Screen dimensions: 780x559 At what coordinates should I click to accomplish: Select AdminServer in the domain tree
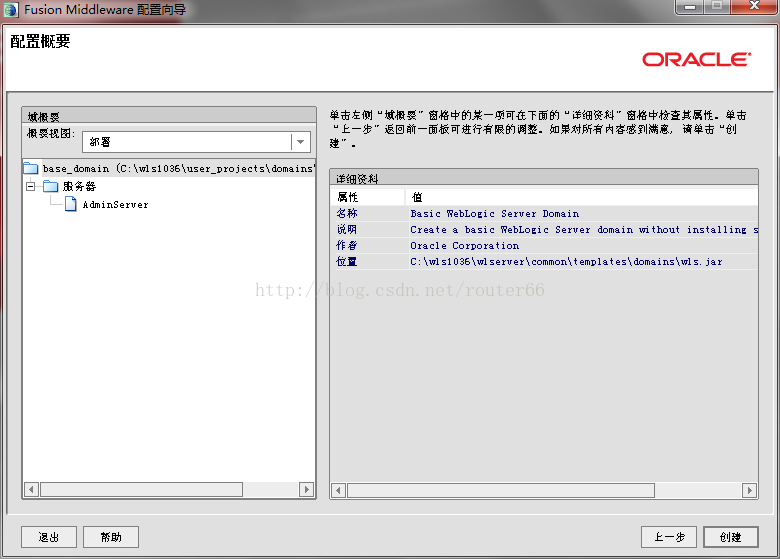[115, 204]
